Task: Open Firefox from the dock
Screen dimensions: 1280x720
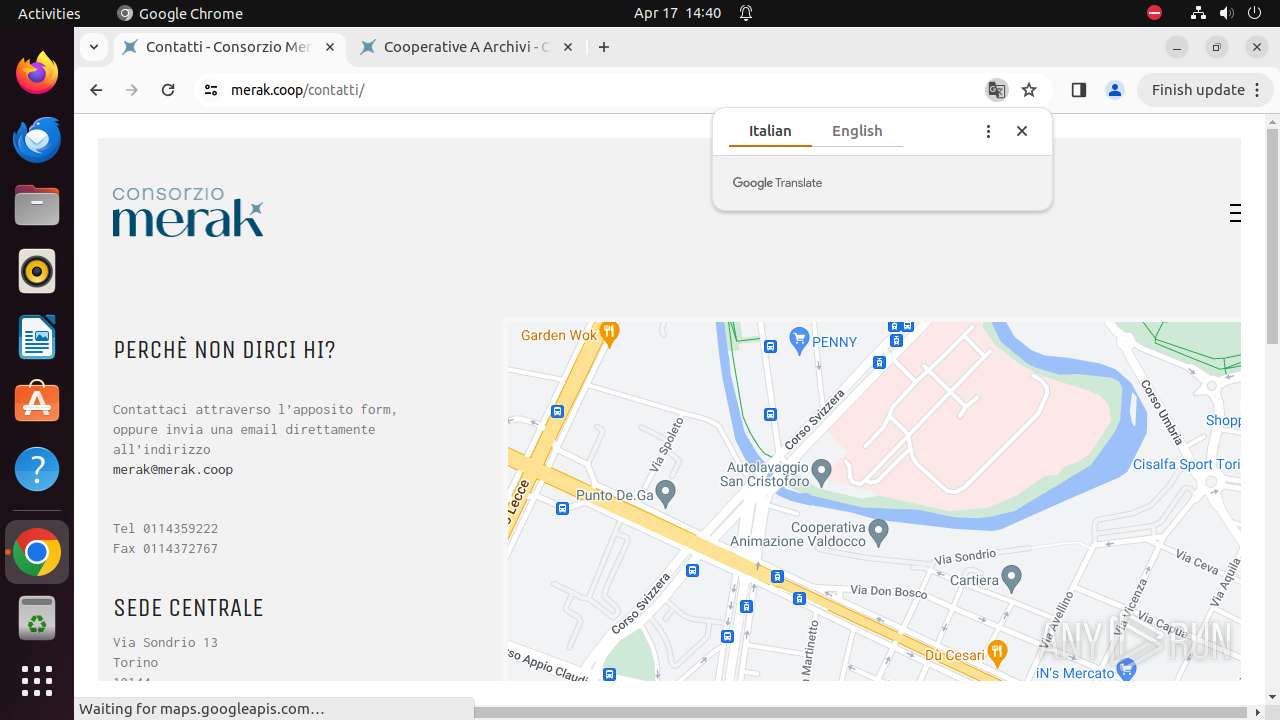Action: click(x=37, y=73)
